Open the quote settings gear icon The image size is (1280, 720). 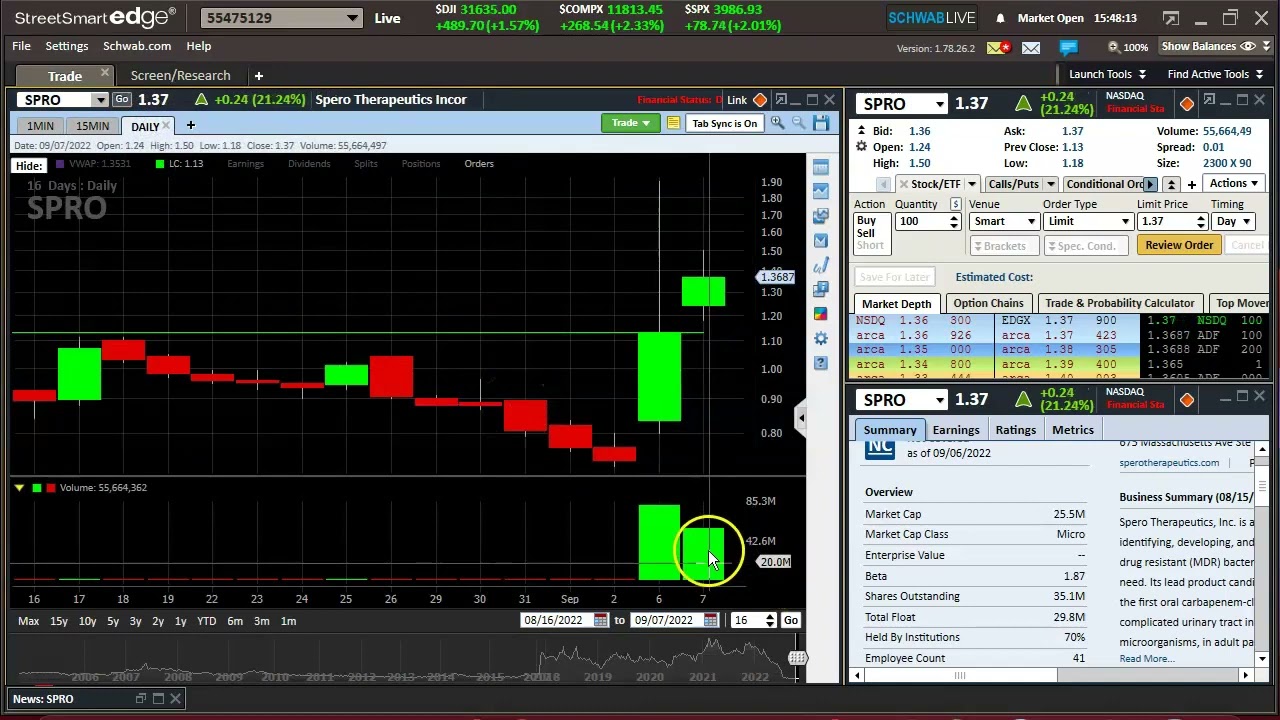coord(861,147)
